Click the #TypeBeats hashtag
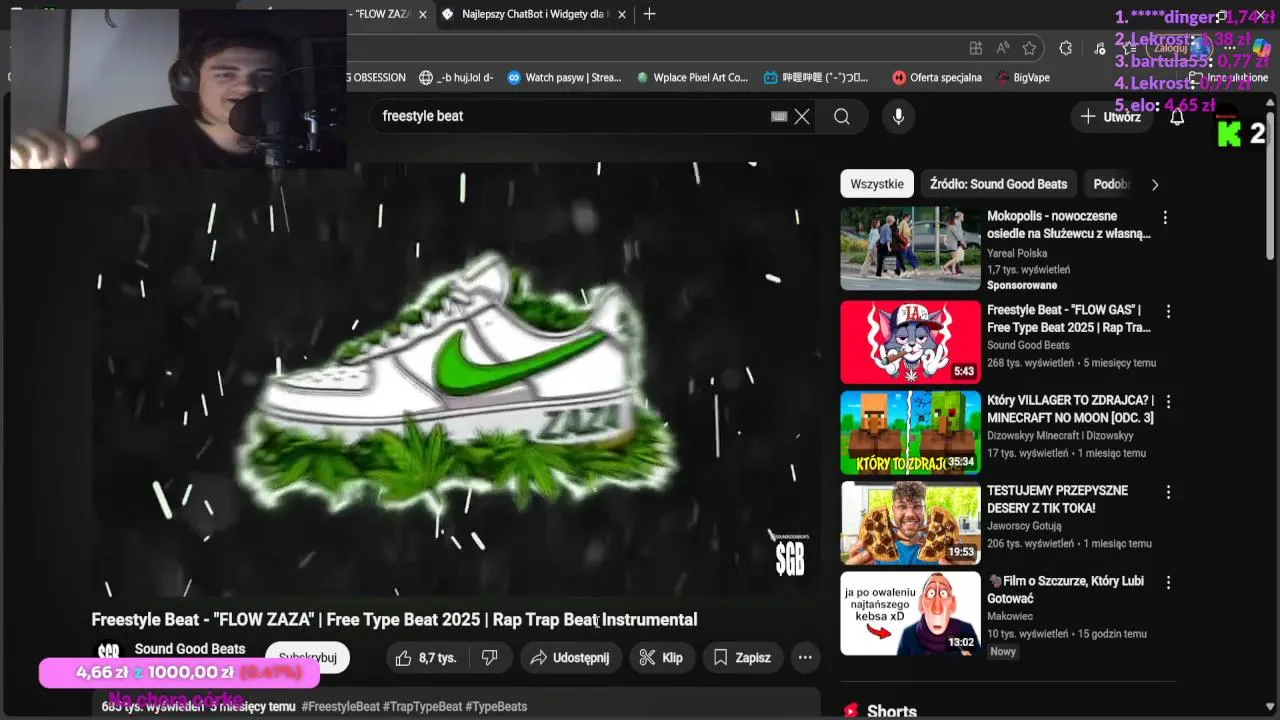Screen dimensions: 1280x720 496,706
